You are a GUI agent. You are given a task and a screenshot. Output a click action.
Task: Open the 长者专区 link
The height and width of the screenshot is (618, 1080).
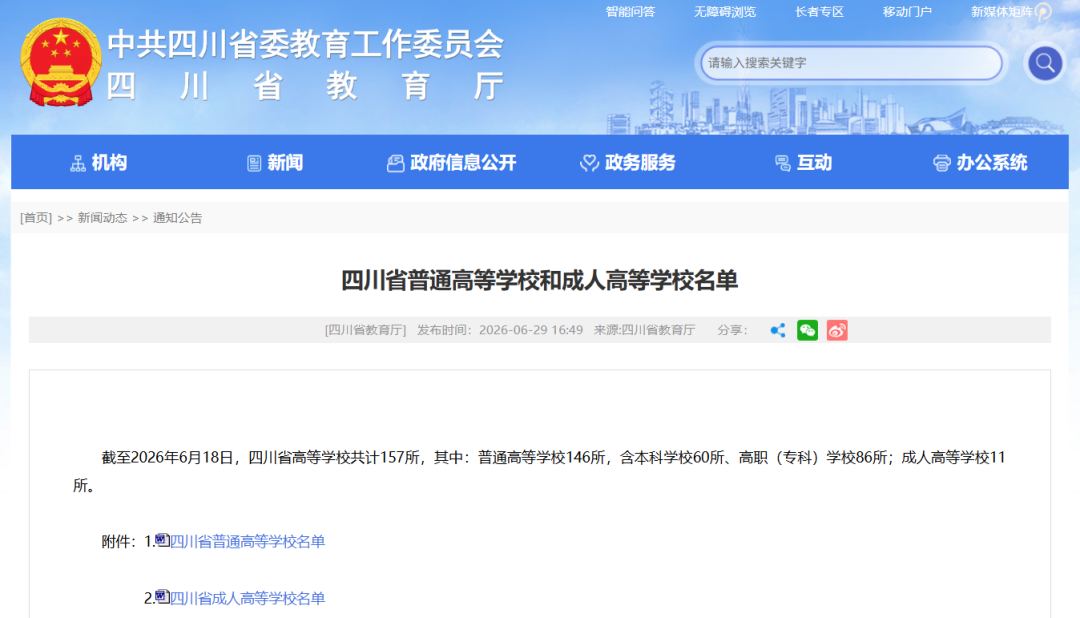tap(819, 12)
